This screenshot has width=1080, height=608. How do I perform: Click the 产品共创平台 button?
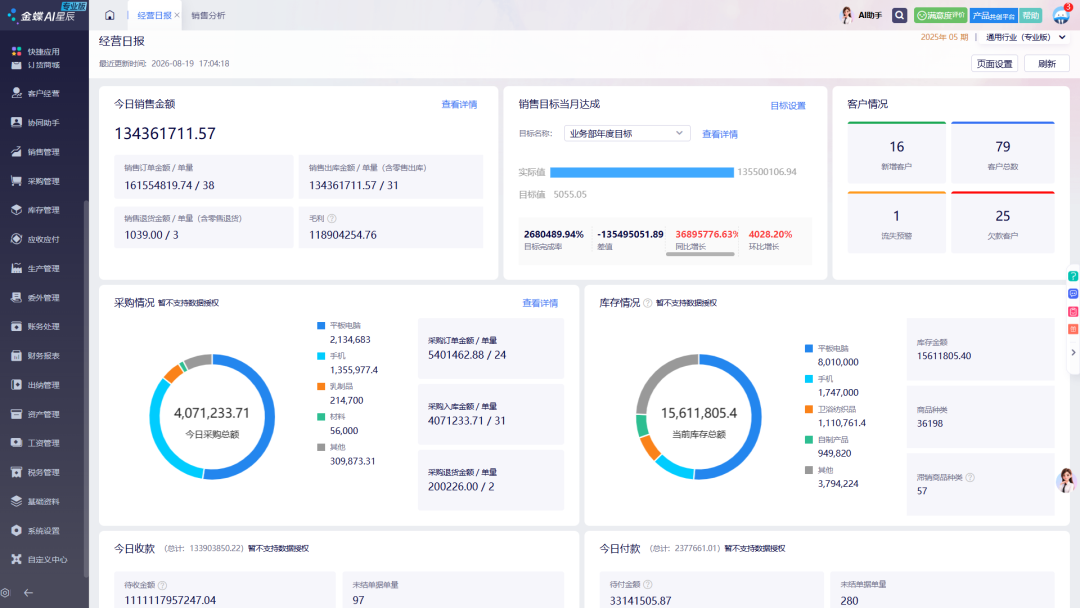pyautogui.click(x=993, y=15)
